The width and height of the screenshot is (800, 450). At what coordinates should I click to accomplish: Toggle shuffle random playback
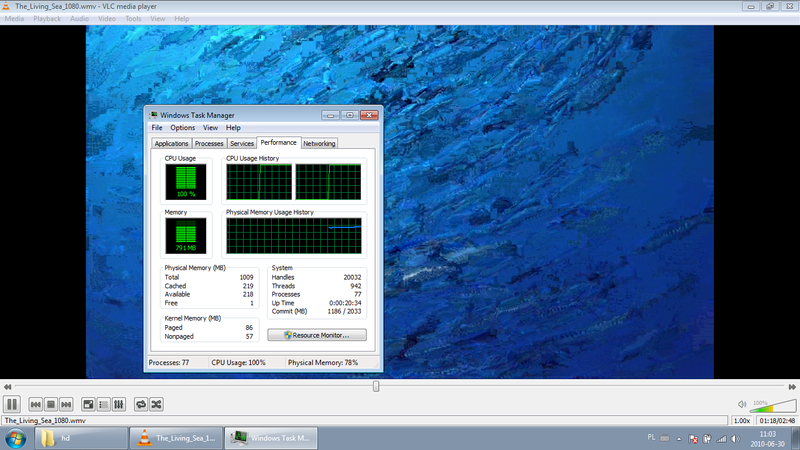tap(156, 405)
